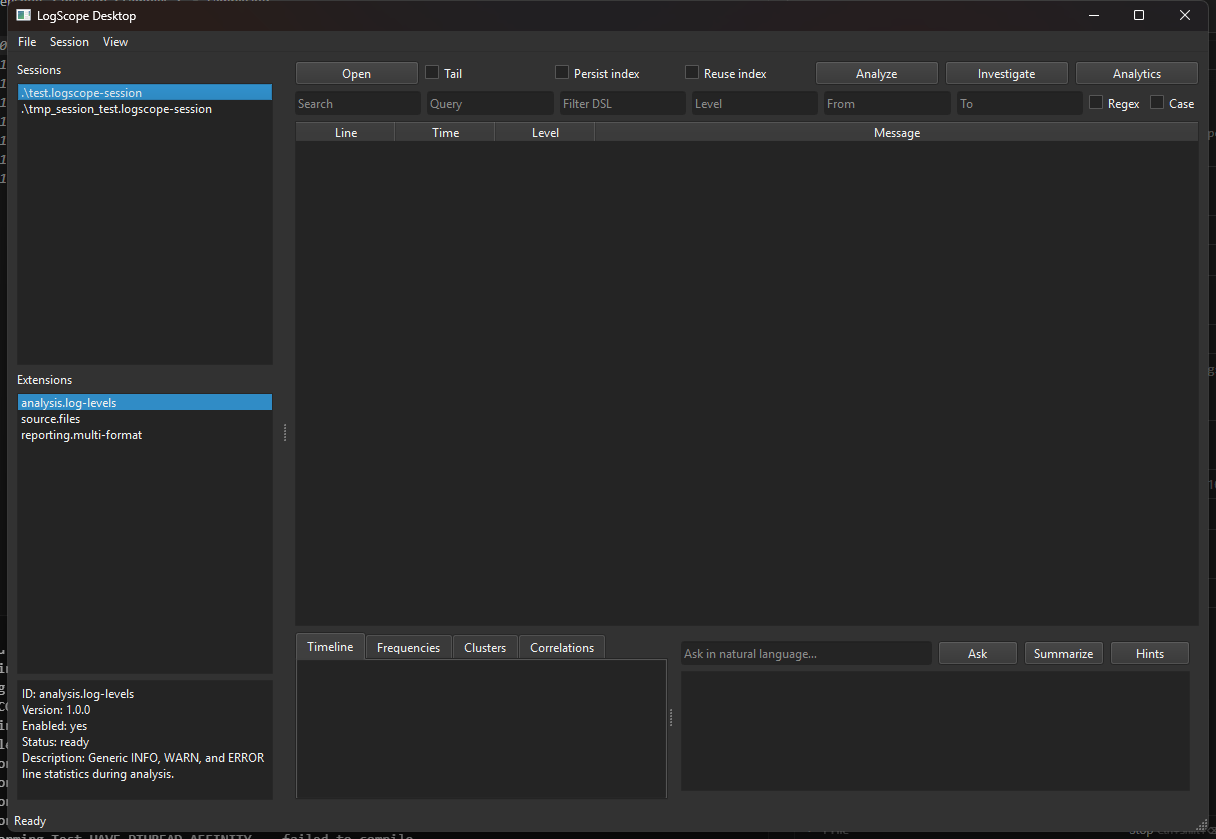Viewport: 1216px width, 839px height.
Task: Enable the Tail checkbox
Action: tap(433, 73)
